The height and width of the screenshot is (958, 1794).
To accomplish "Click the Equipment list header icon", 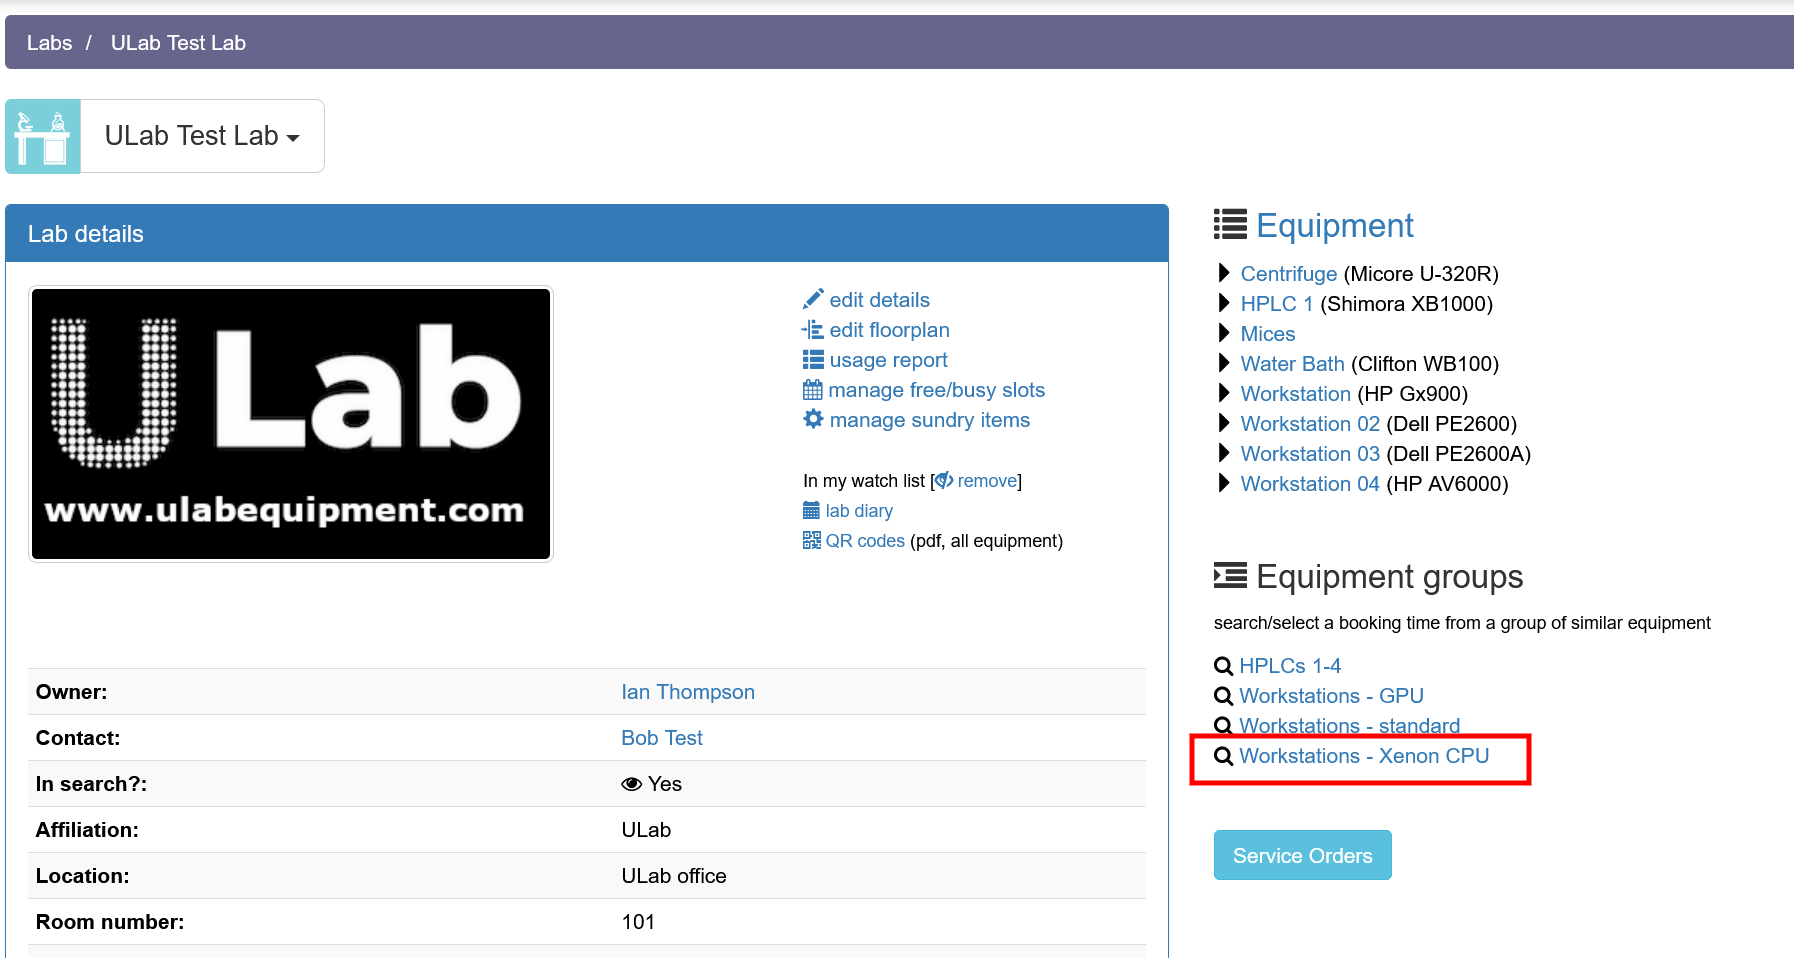I will coord(1229,224).
